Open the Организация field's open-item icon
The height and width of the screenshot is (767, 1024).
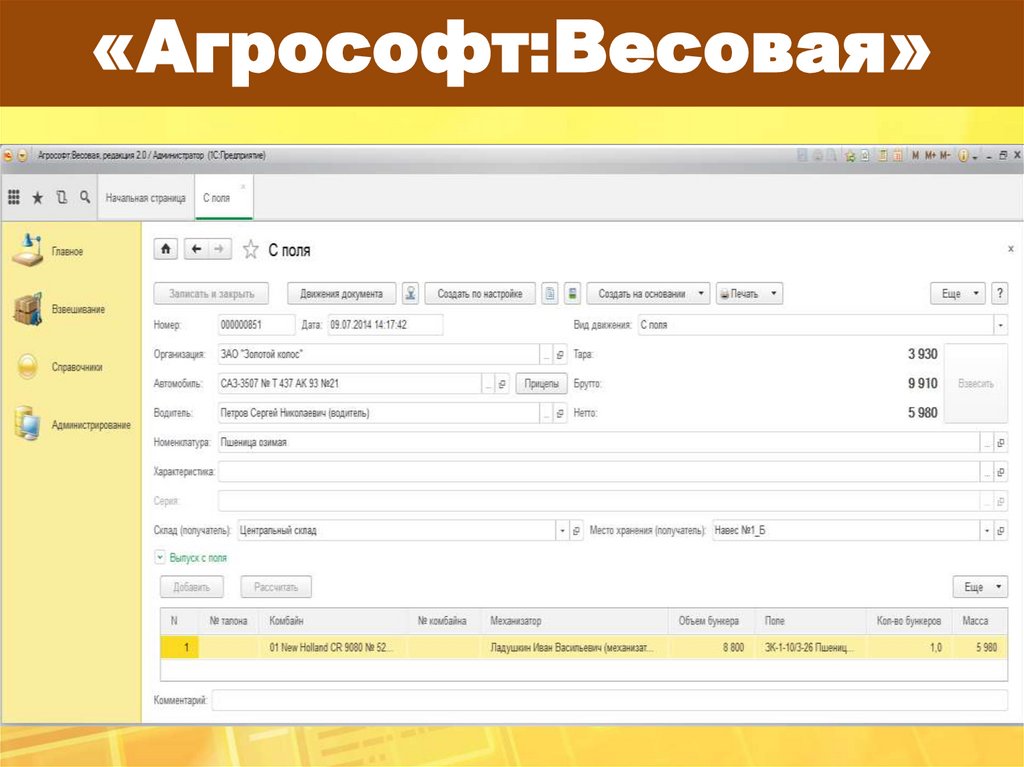point(560,355)
